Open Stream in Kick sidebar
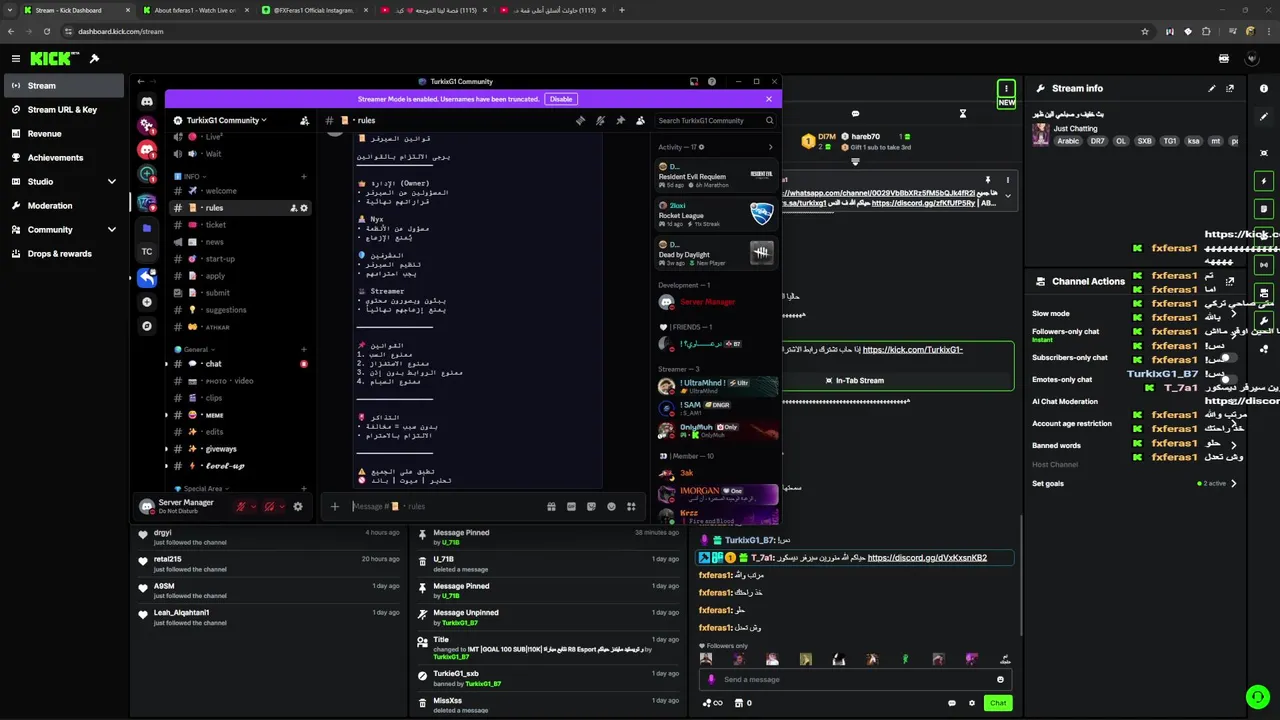 click(x=65, y=85)
